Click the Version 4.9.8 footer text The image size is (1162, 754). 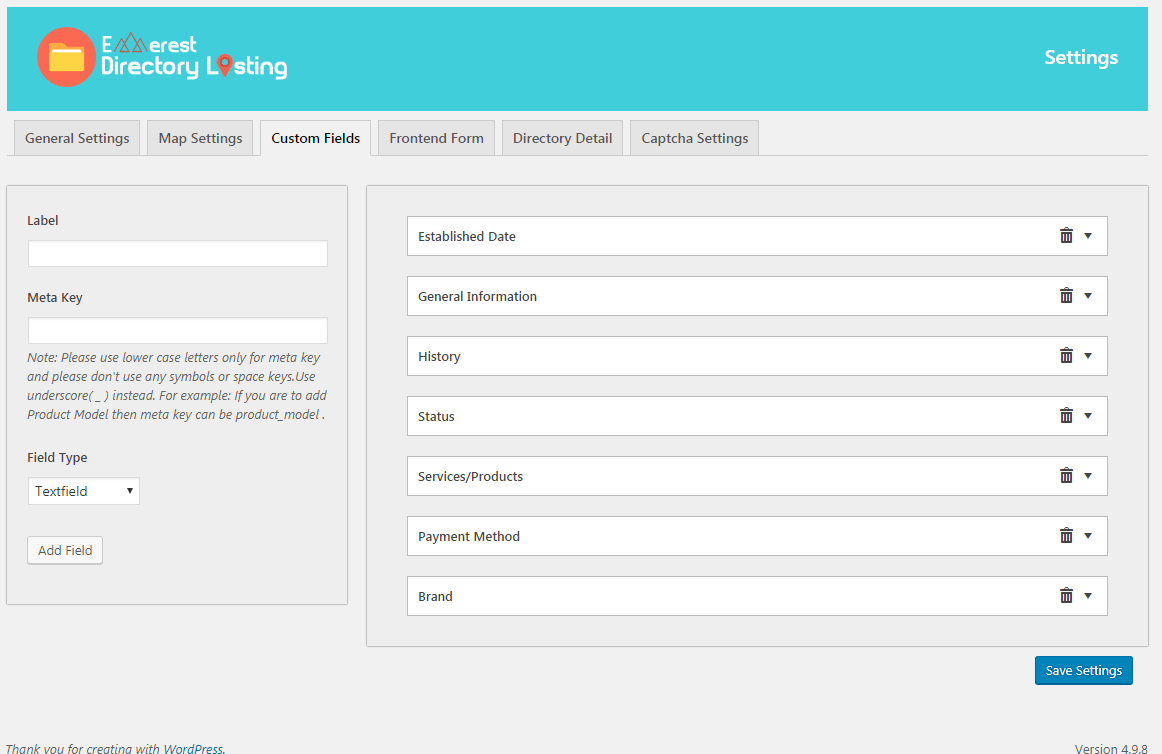pyautogui.click(x=1111, y=748)
